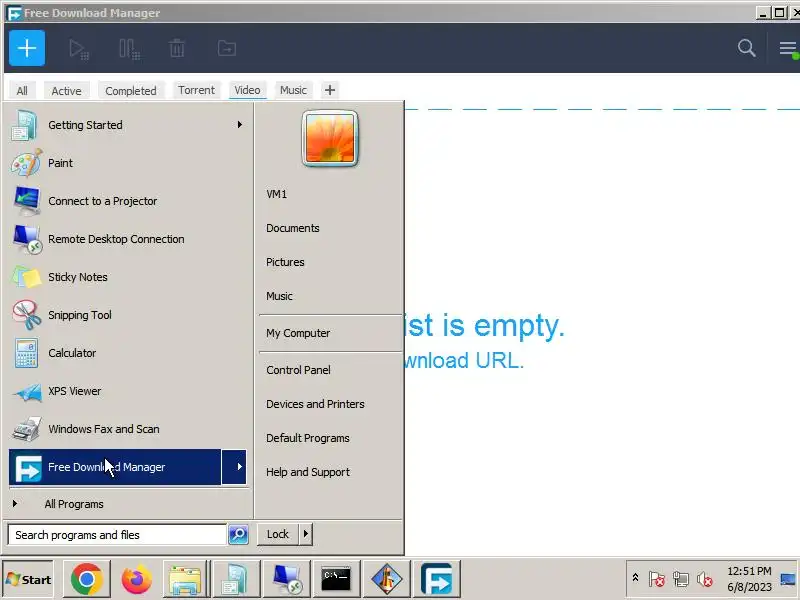Launch Free Download Manager from Start menu

[x=115, y=467]
